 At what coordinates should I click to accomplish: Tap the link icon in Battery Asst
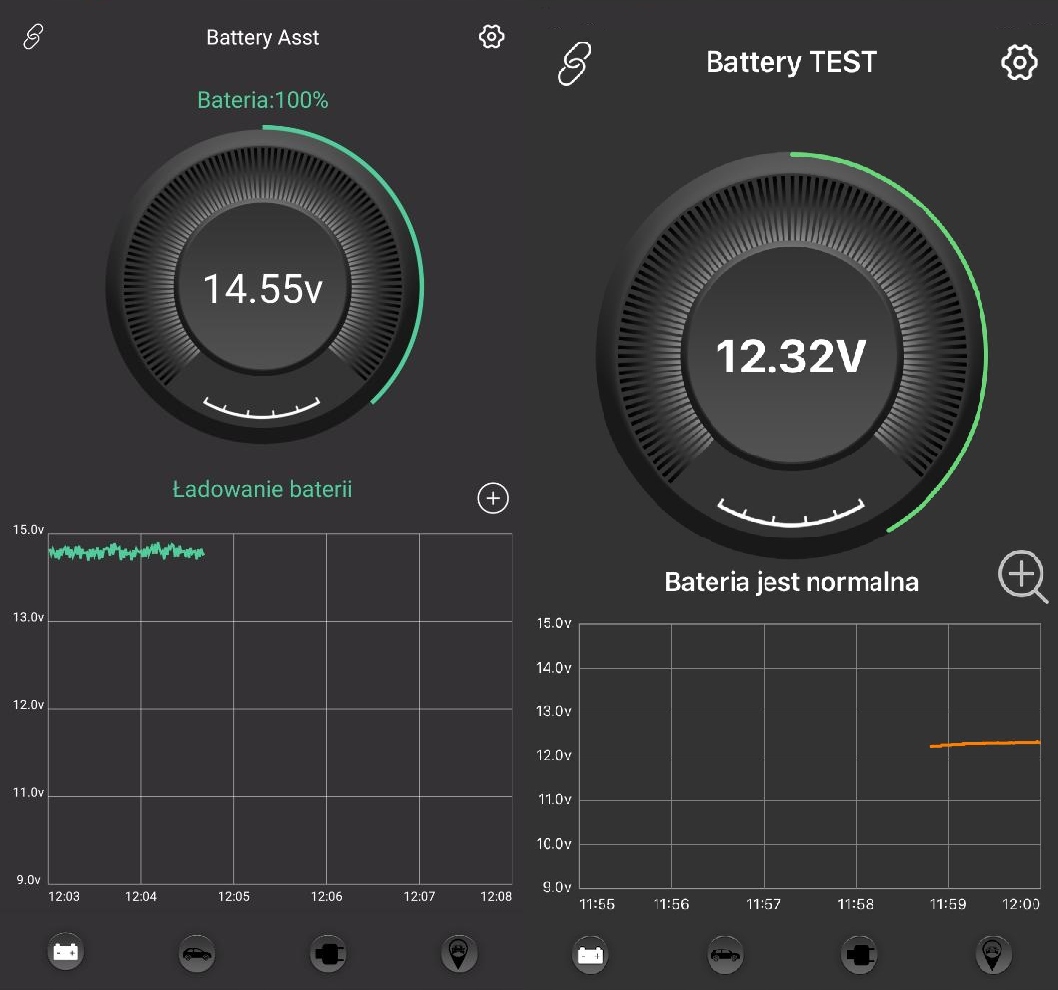point(33,36)
